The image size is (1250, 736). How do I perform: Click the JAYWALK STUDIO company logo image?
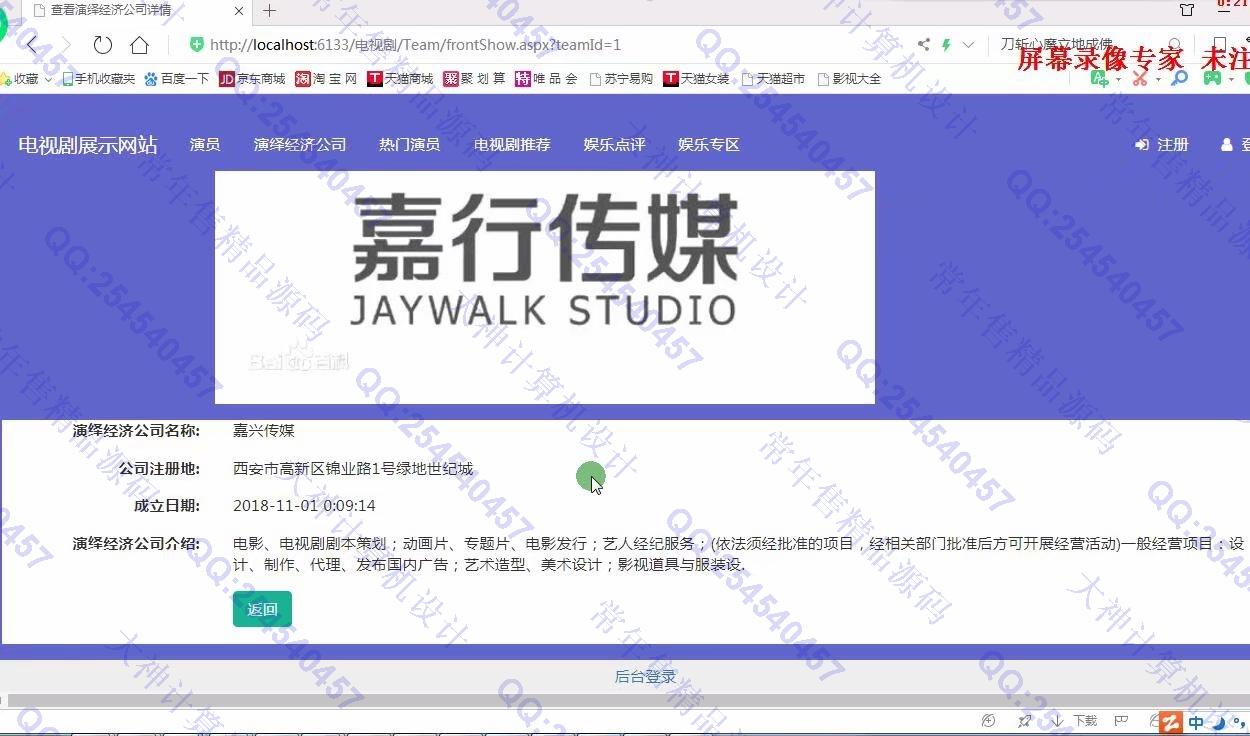(x=545, y=287)
